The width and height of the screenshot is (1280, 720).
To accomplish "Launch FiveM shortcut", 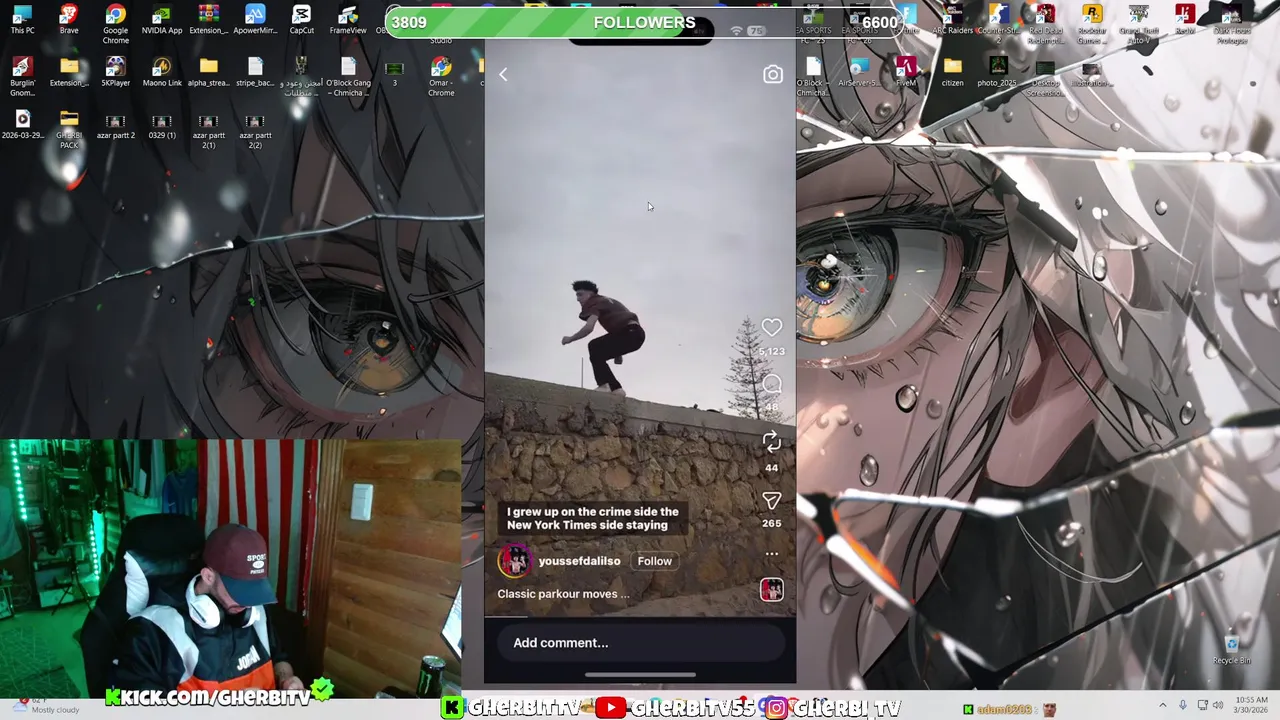I will 906,72.
